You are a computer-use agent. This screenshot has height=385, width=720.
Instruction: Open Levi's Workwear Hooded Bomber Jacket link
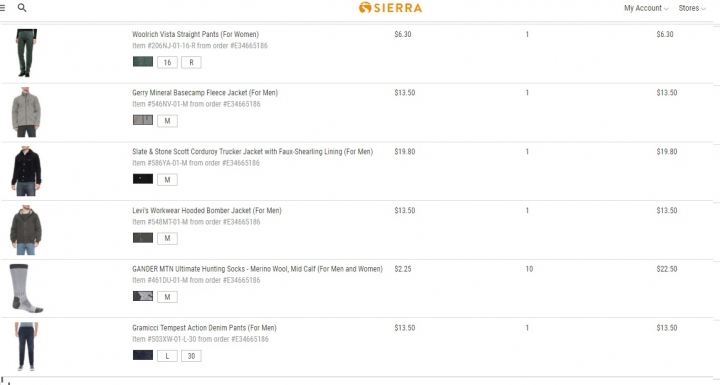pyautogui.click(x=207, y=210)
